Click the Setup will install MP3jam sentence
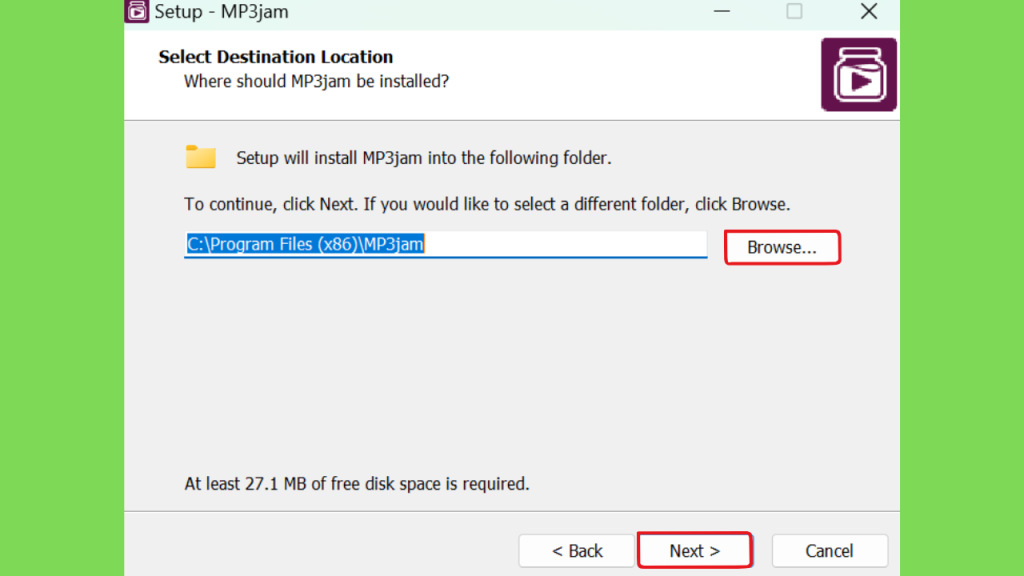The height and width of the screenshot is (576, 1024). coord(424,158)
